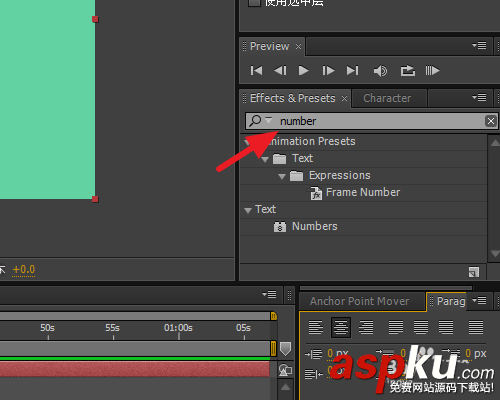500x400 pixels.
Task: Click the Expressions folder icon
Action: [296, 176]
